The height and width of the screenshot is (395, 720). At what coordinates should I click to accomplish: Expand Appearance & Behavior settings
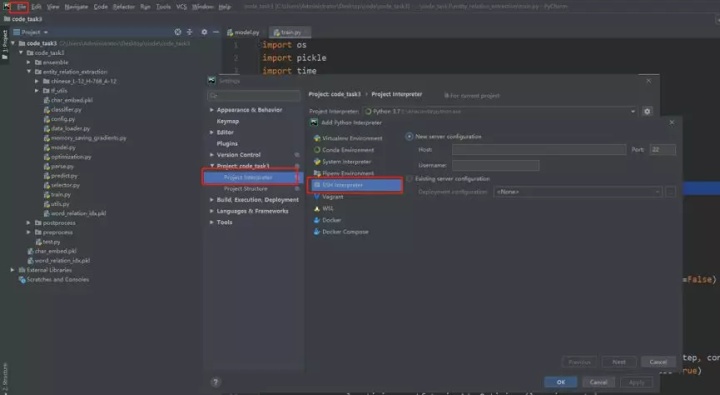tap(212, 110)
